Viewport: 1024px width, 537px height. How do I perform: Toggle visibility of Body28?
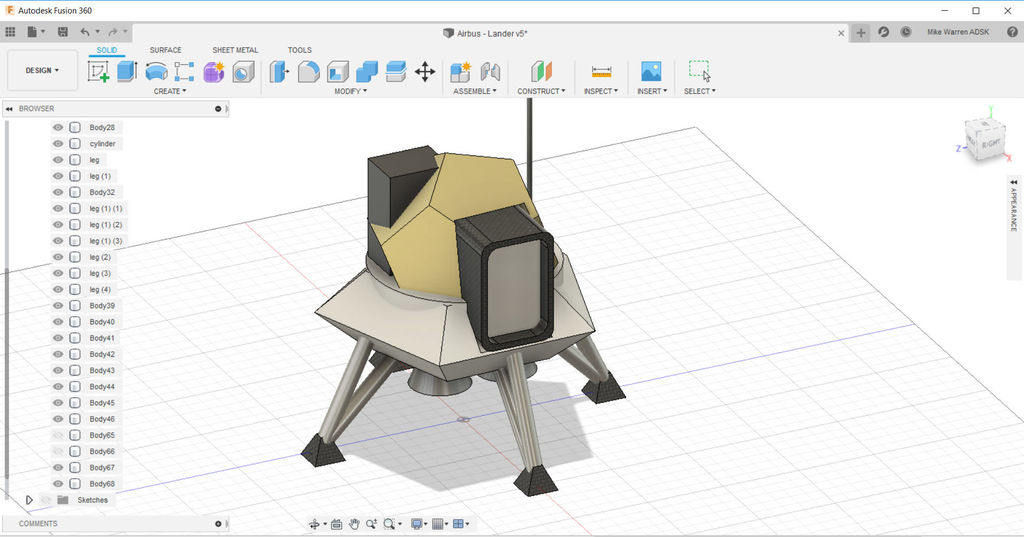click(x=58, y=127)
